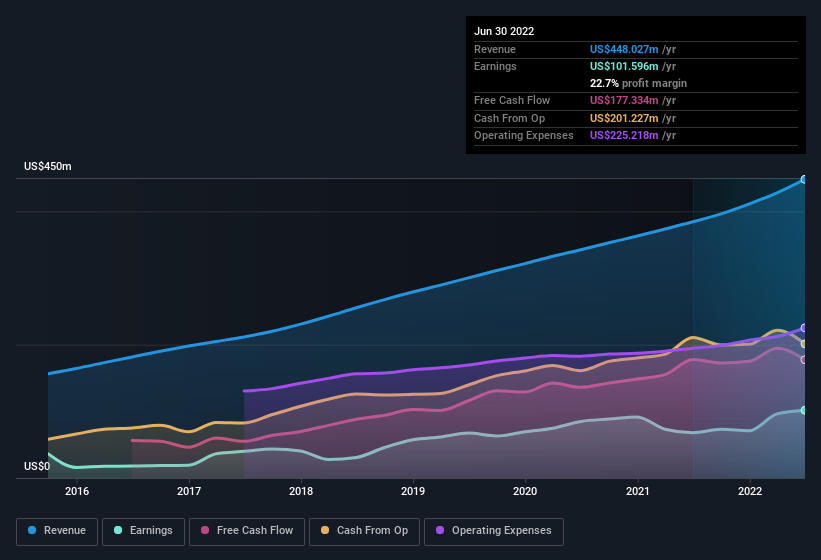Click the 2017 x-axis label

tap(189, 491)
